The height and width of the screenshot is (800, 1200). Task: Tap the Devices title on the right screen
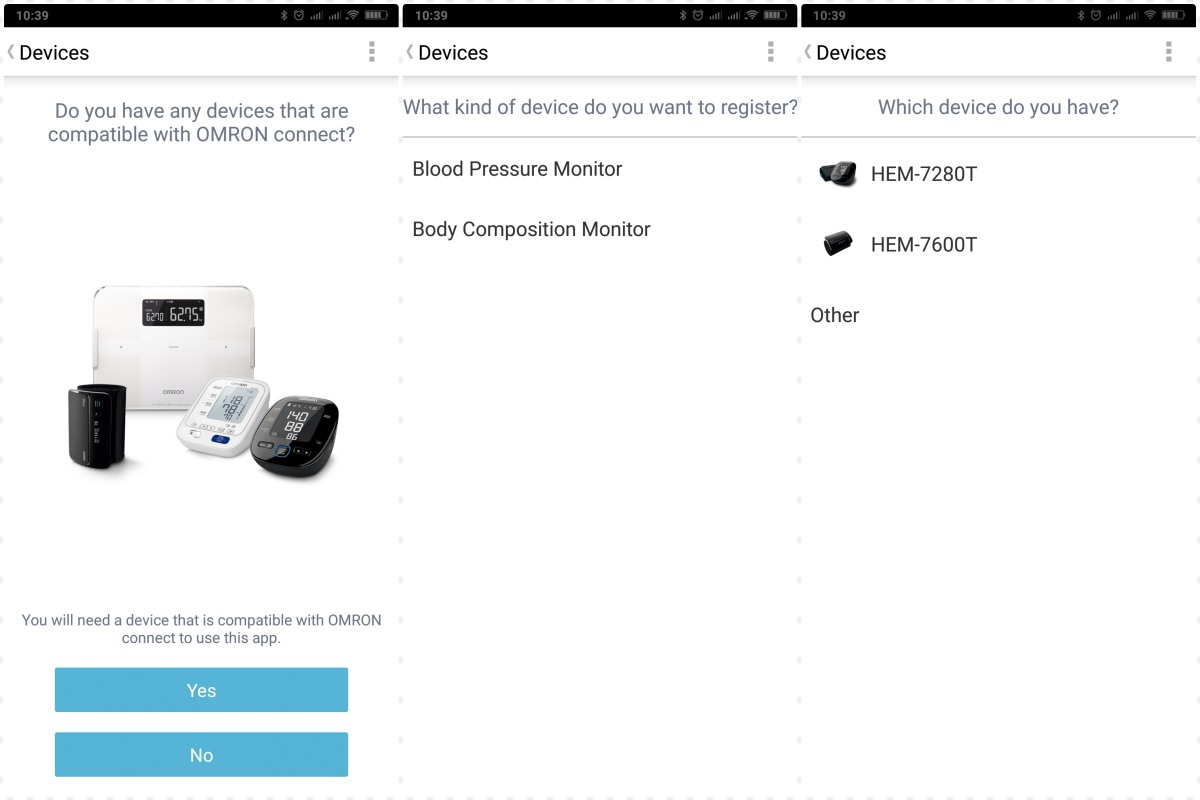coord(851,53)
